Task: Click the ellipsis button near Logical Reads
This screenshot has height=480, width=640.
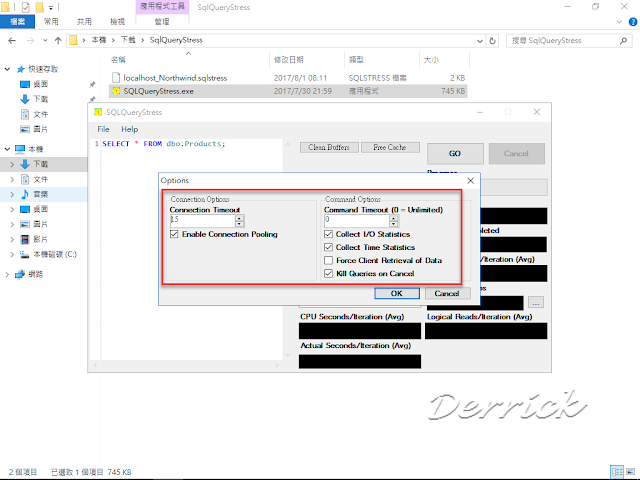Action: pos(536,302)
